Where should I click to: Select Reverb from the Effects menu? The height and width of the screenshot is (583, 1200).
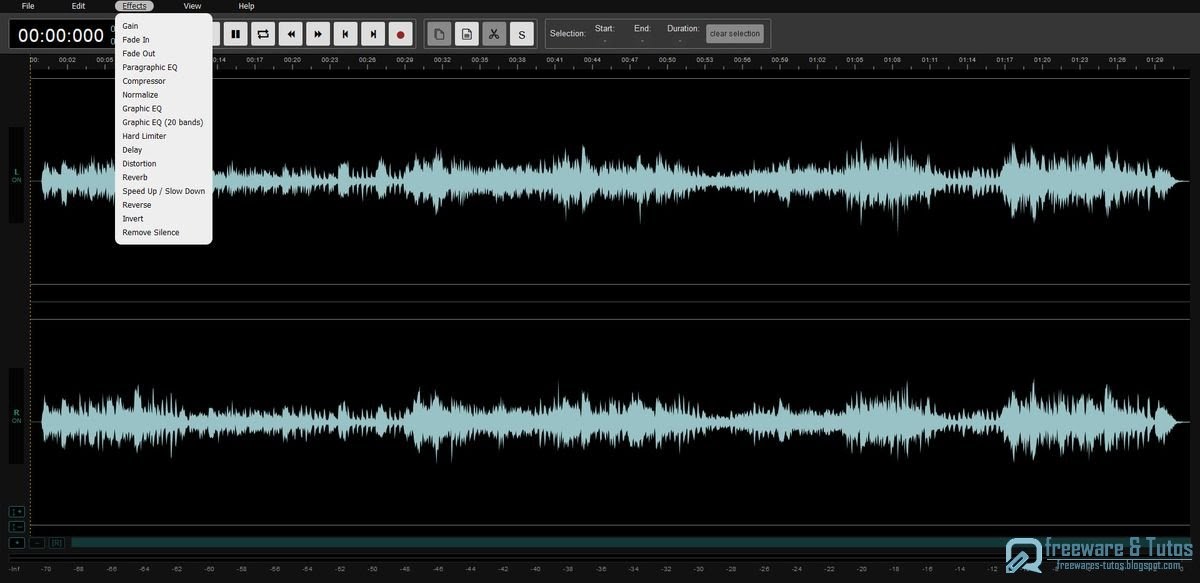coord(134,176)
